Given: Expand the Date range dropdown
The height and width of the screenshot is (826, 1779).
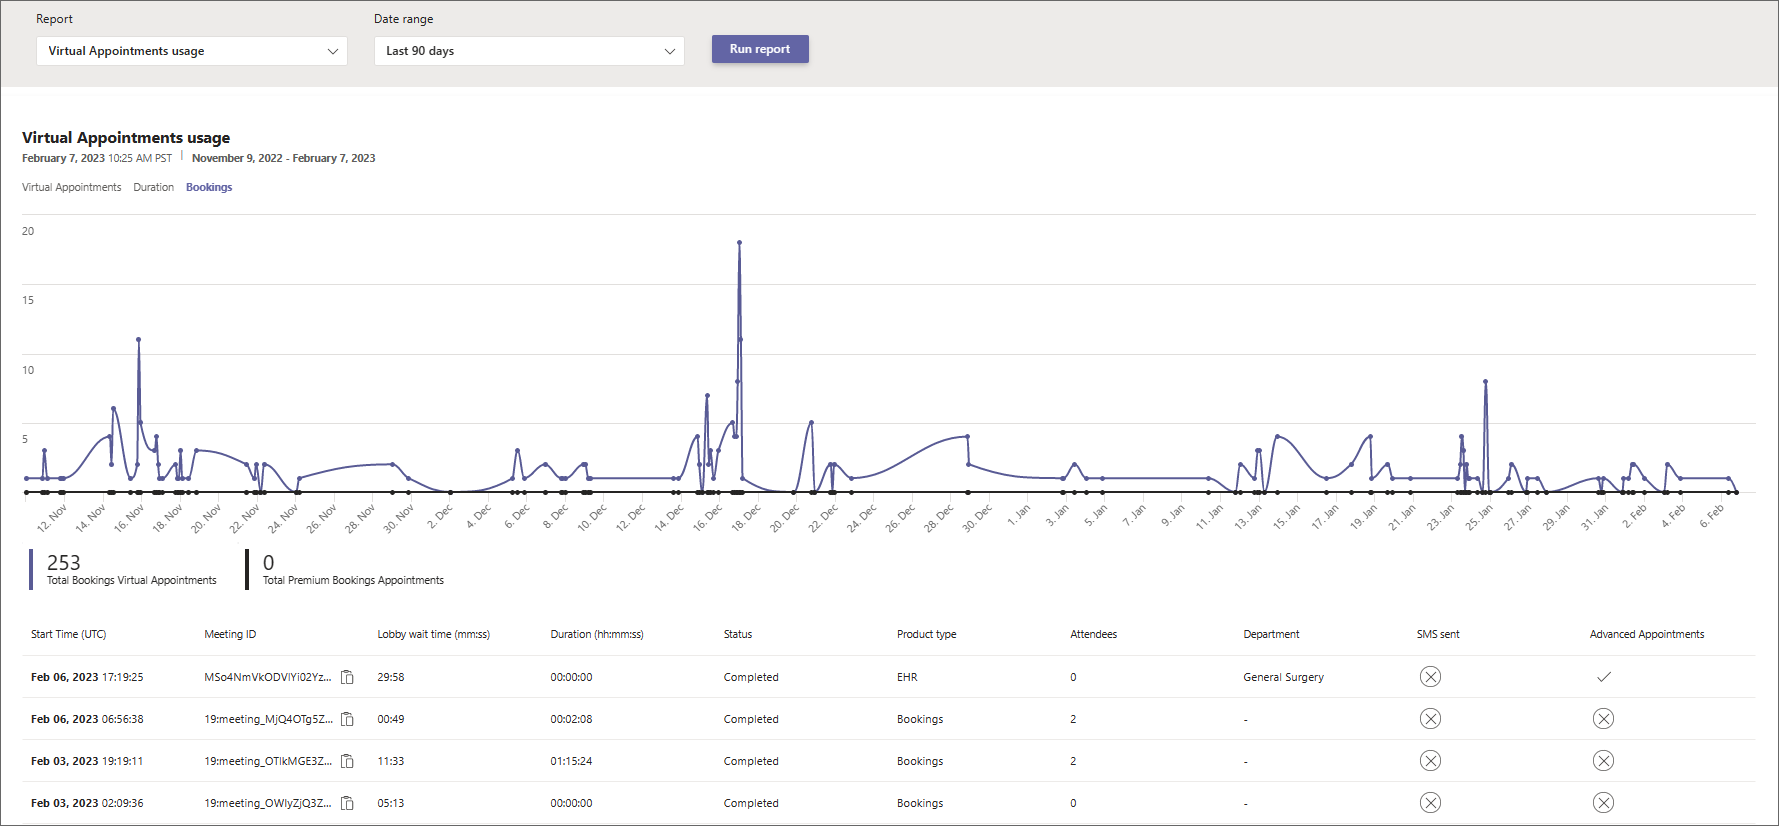Looking at the screenshot, I should (x=529, y=51).
